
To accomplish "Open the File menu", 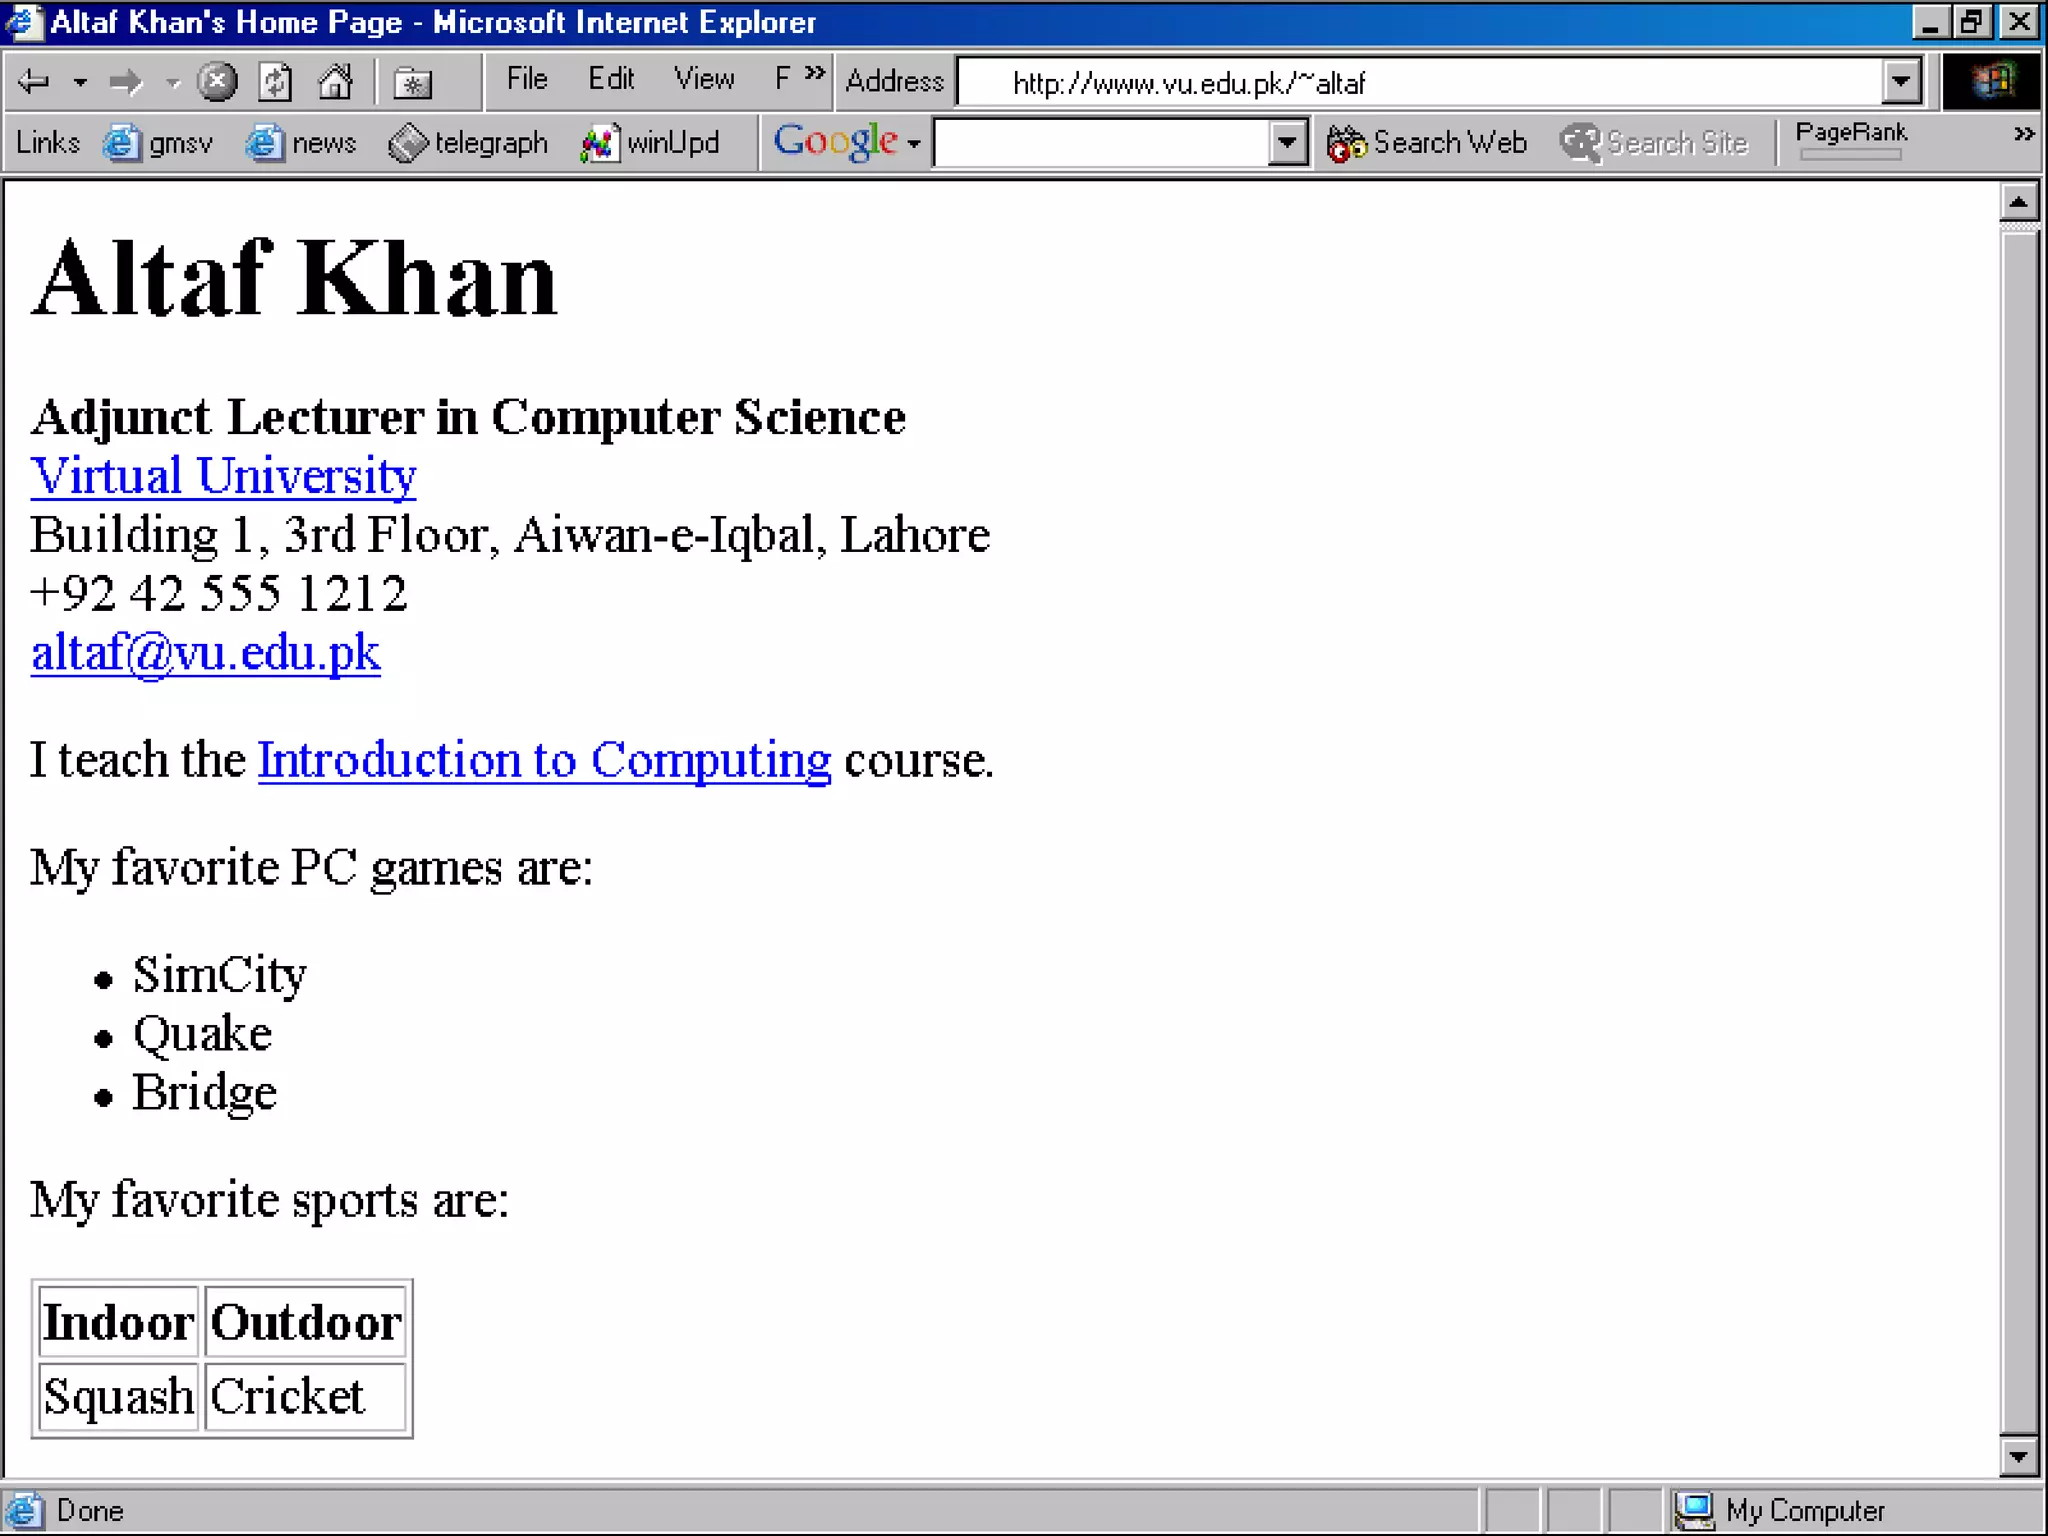I will point(527,79).
